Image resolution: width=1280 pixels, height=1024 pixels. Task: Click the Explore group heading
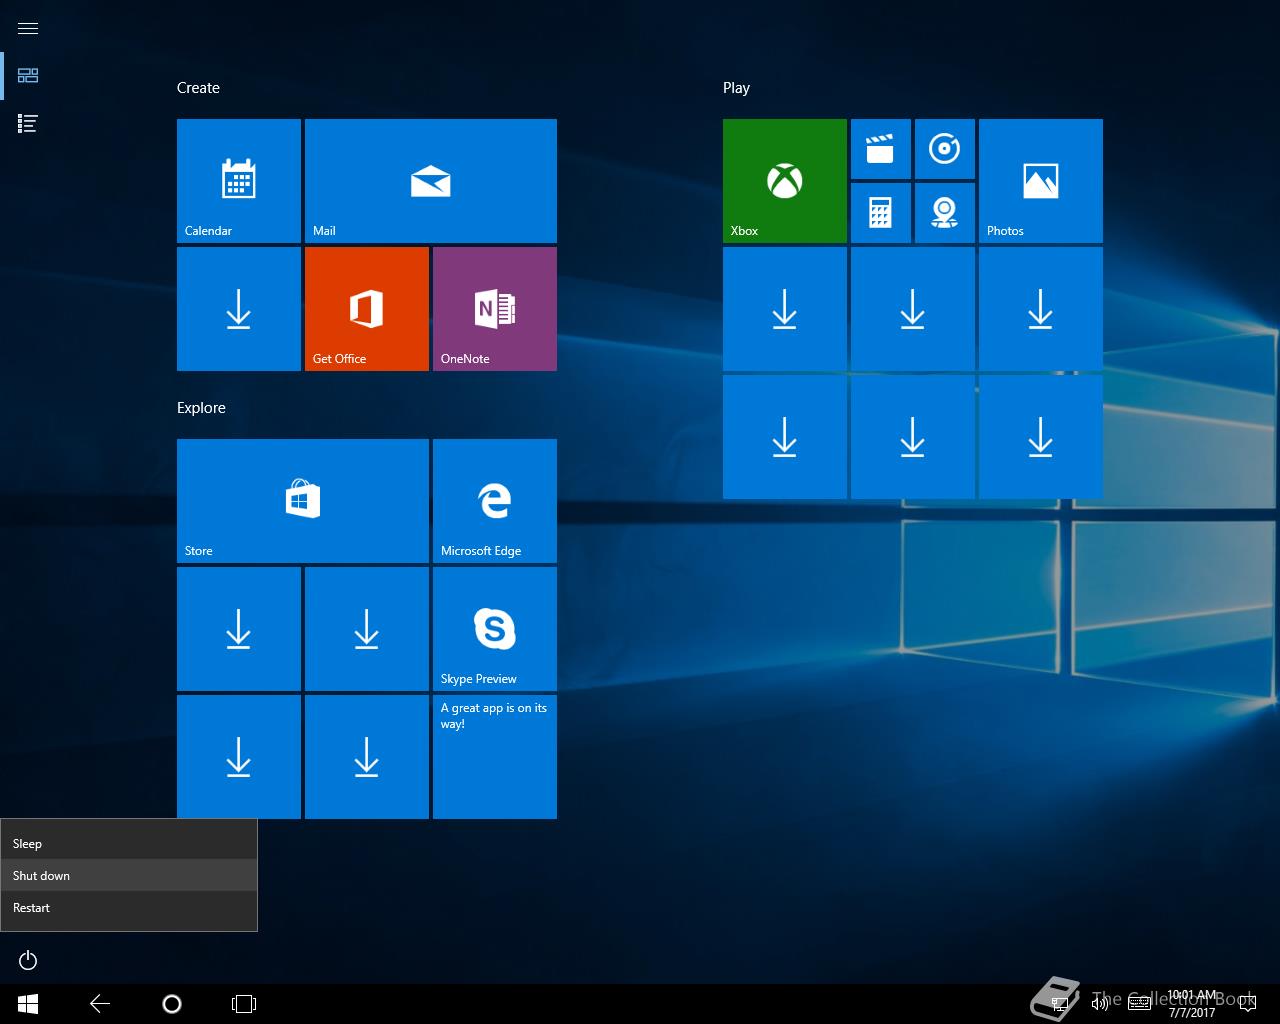pos(201,408)
